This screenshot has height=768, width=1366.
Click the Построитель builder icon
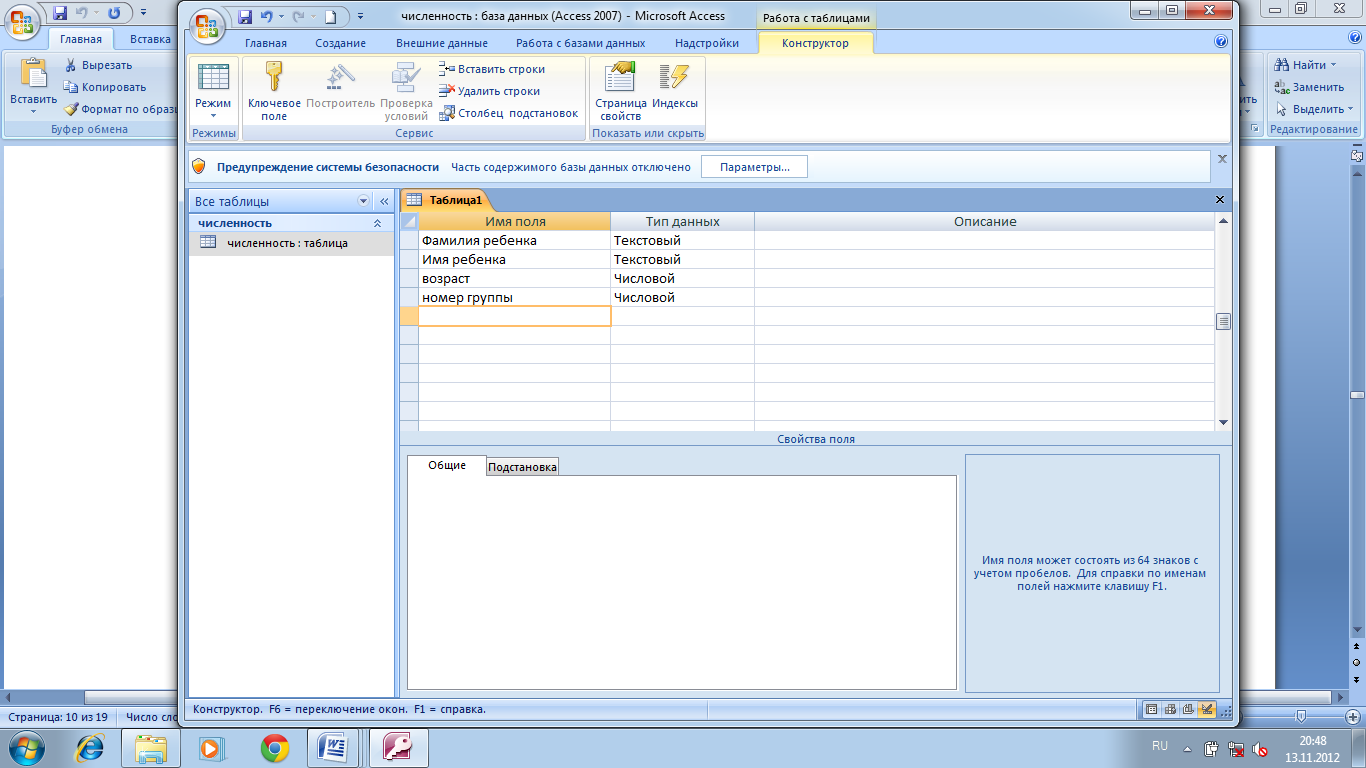341,86
